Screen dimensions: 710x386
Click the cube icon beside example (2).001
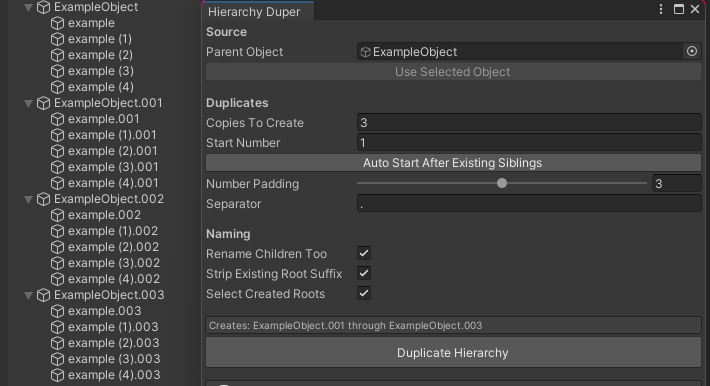pyautogui.click(x=58, y=151)
